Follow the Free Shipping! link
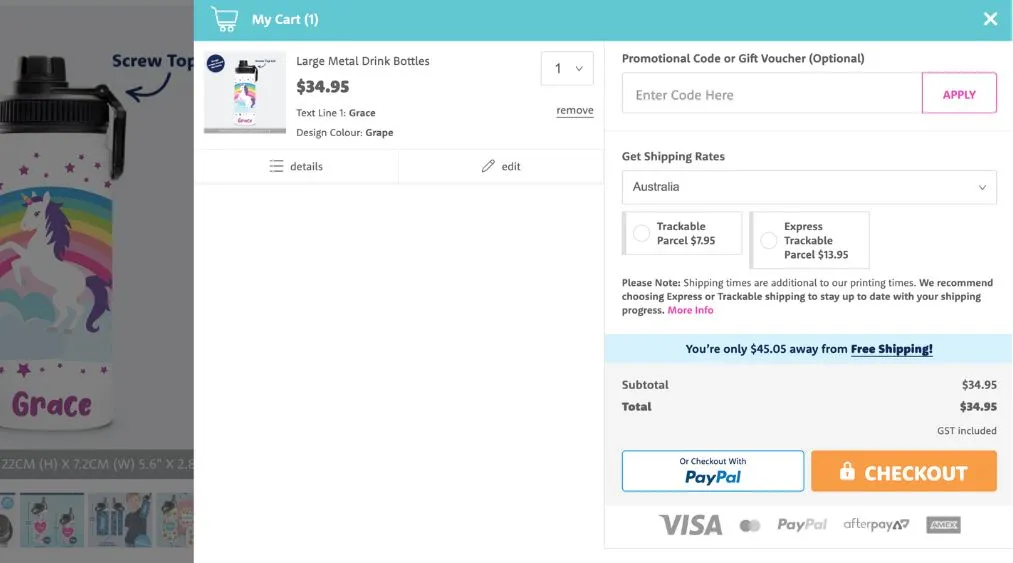This screenshot has height=563, width=1013. 891,349
